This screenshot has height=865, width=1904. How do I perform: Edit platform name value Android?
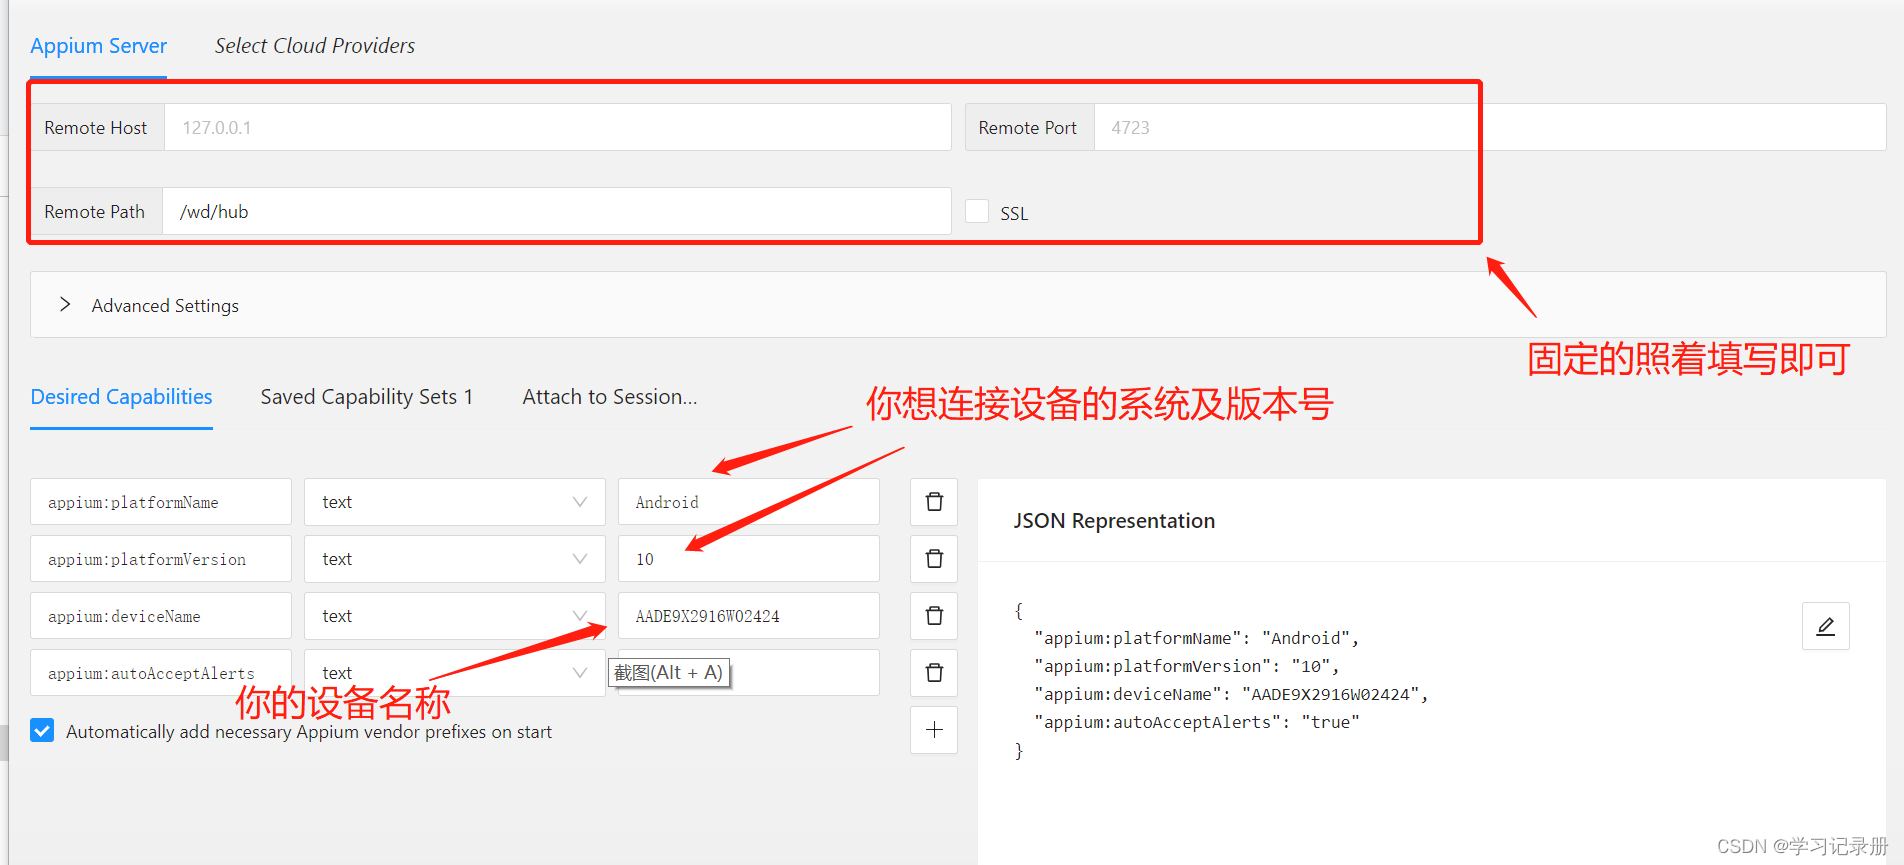tap(749, 502)
